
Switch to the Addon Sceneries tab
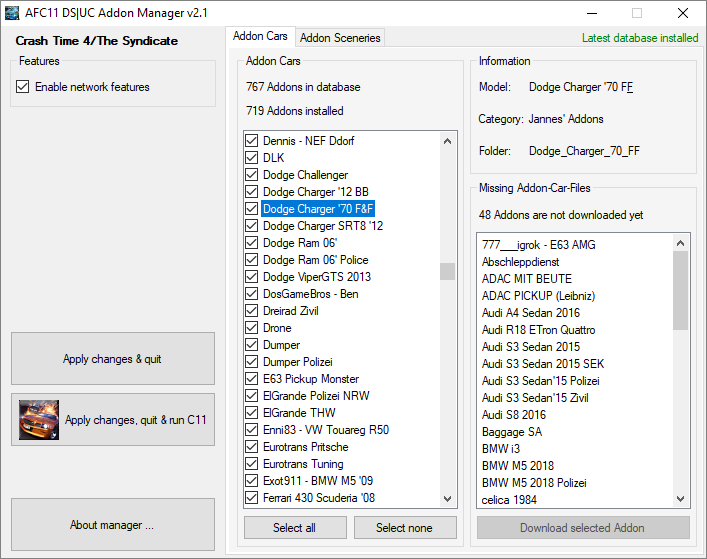coord(340,37)
